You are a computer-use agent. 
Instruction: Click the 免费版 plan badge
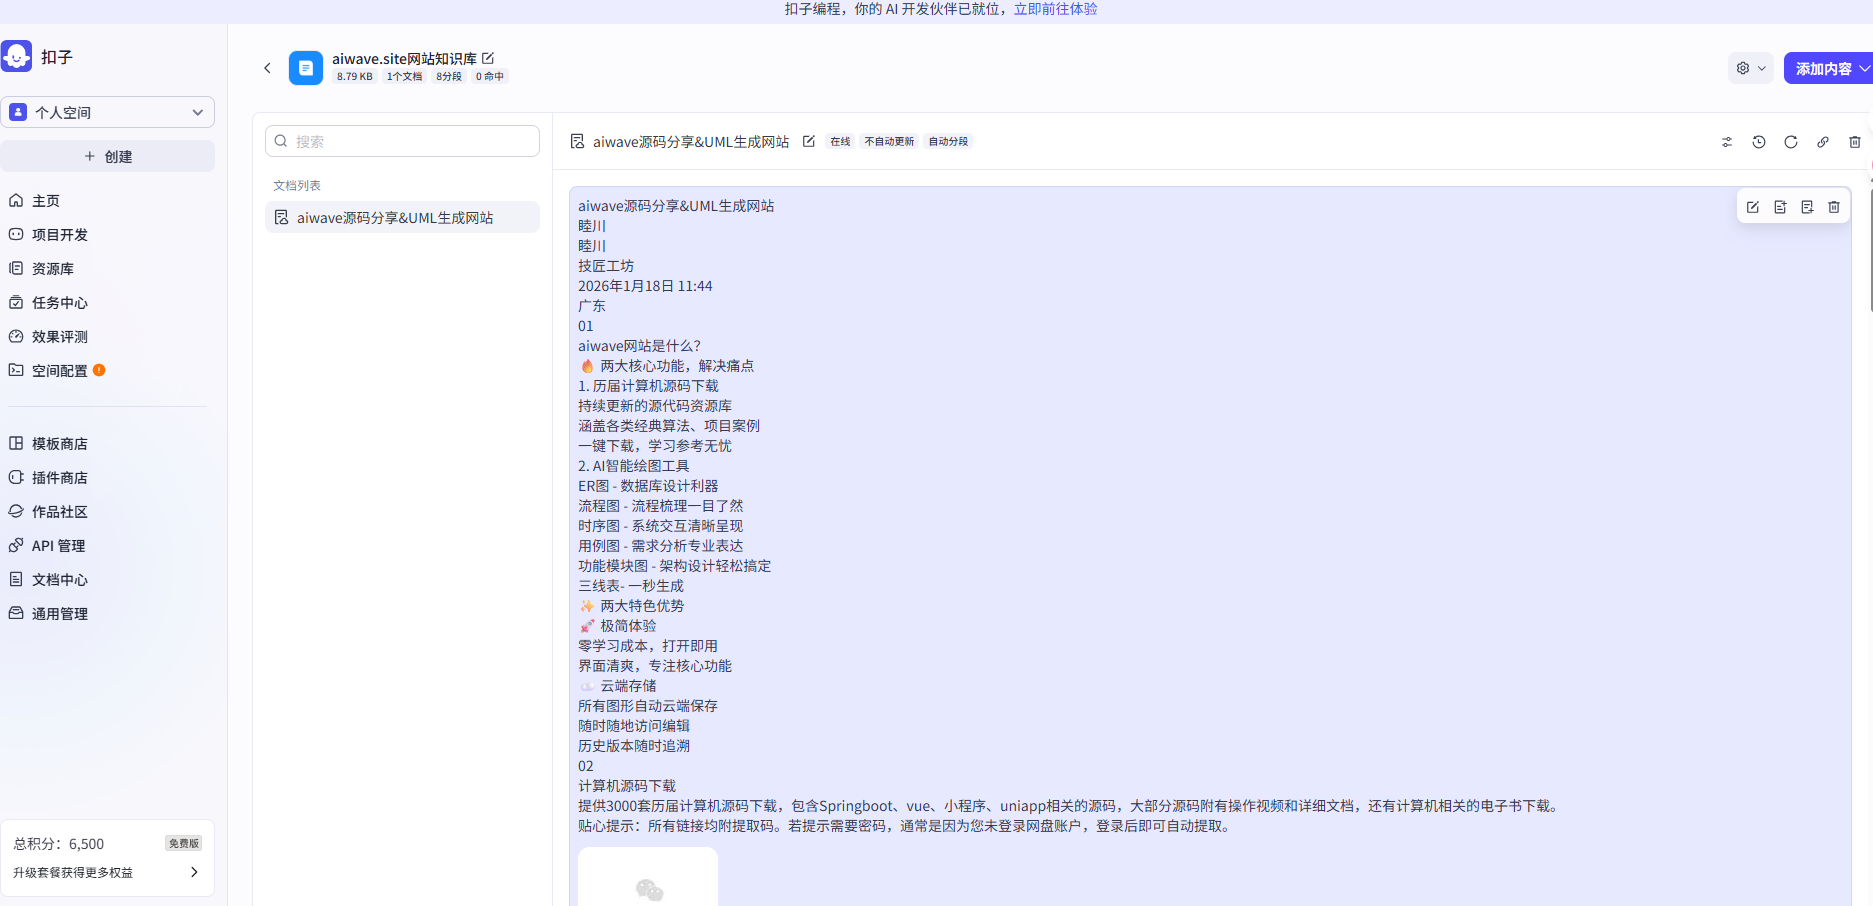point(184,843)
